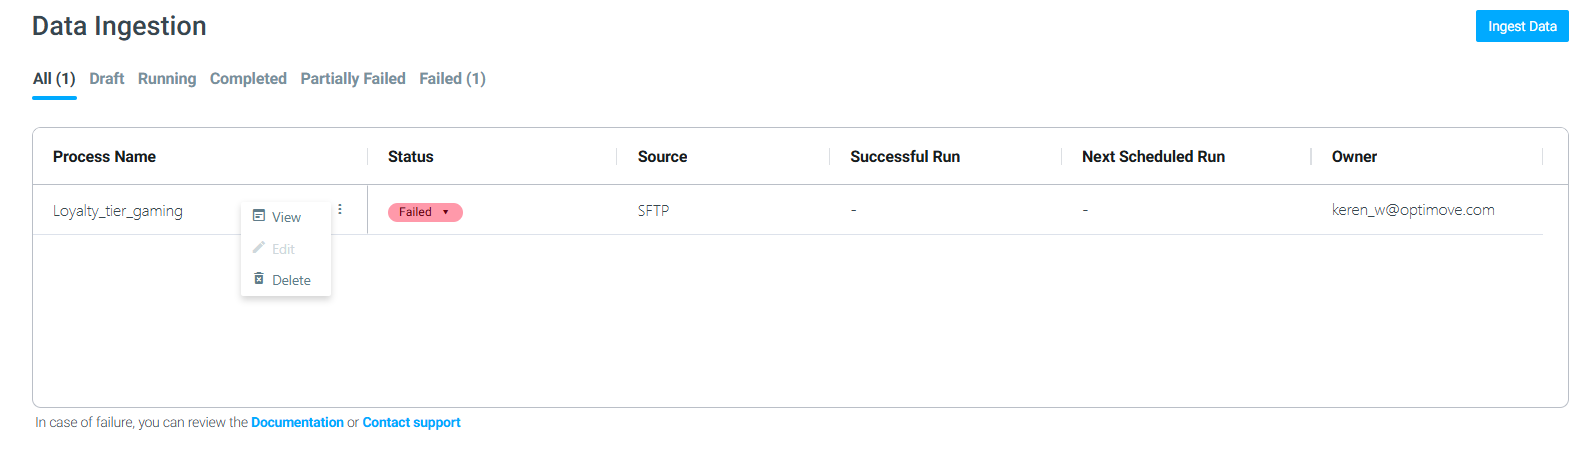Click the Contact support link
The width and height of the screenshot is (1579, 451).
click(x=411, y=422)
